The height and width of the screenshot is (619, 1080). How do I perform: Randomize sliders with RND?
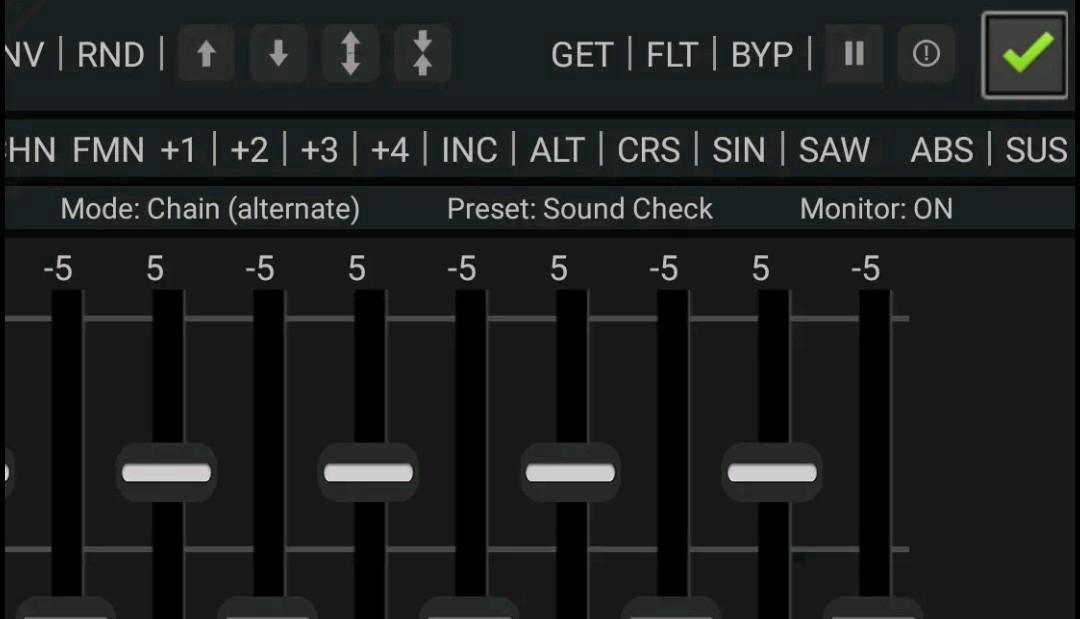tap(112, 55)
